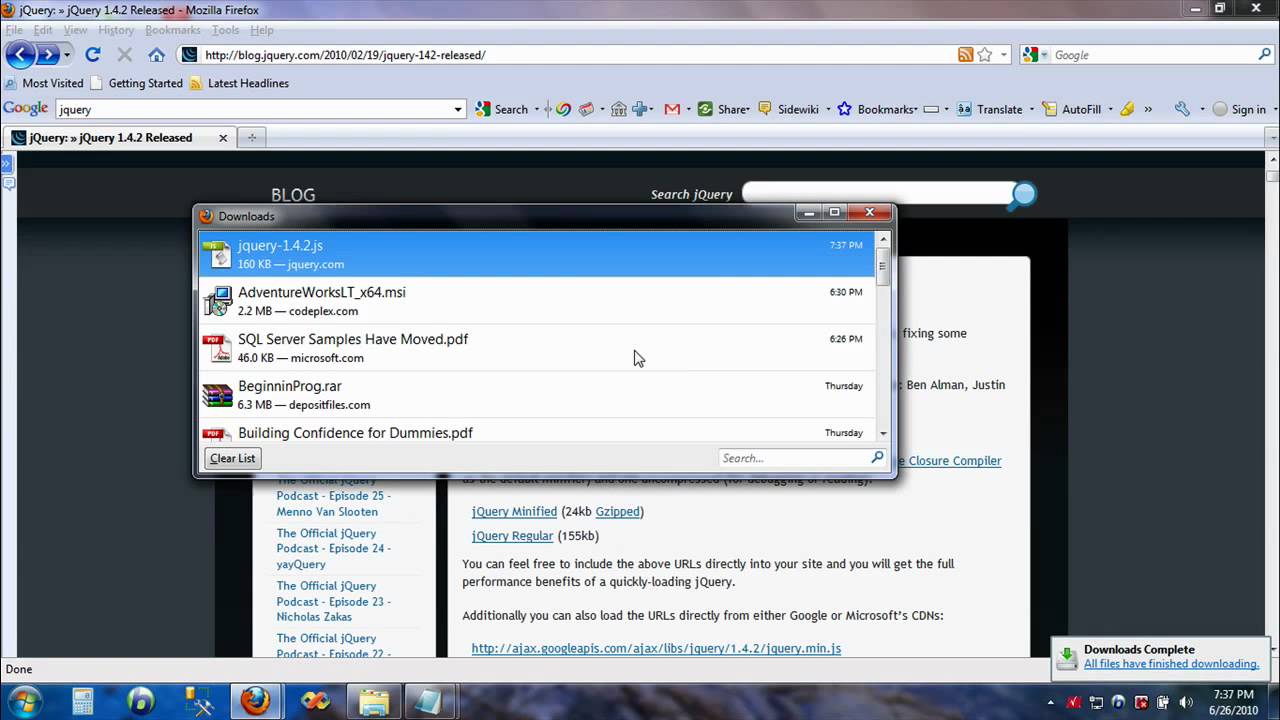Click the RSS feed icon in the address bar

point(965,55)
